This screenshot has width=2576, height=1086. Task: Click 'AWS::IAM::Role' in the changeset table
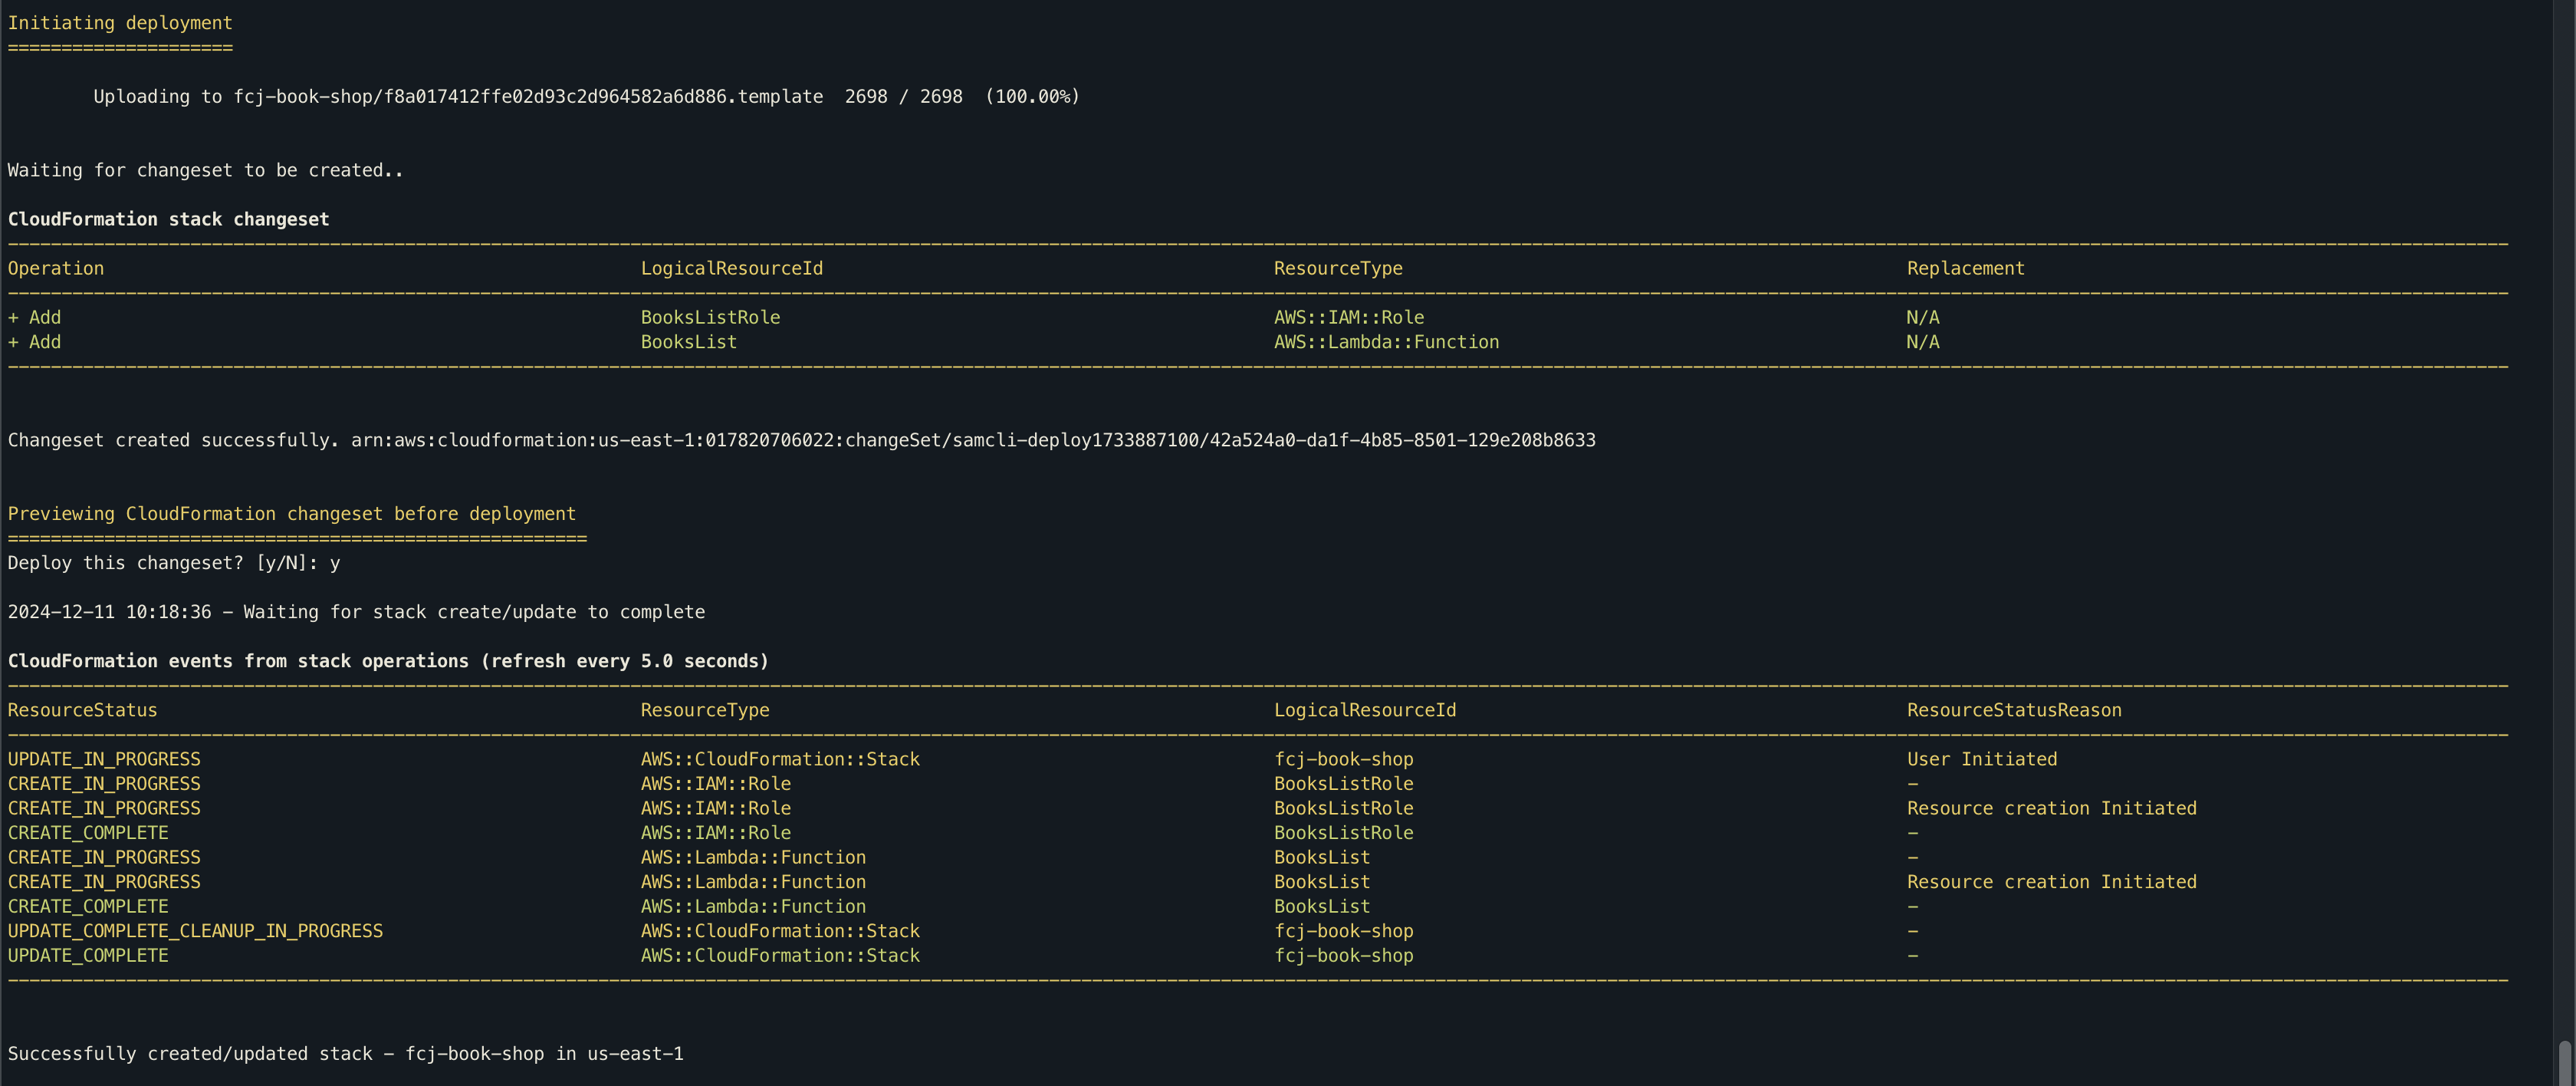pos(1349,318)
